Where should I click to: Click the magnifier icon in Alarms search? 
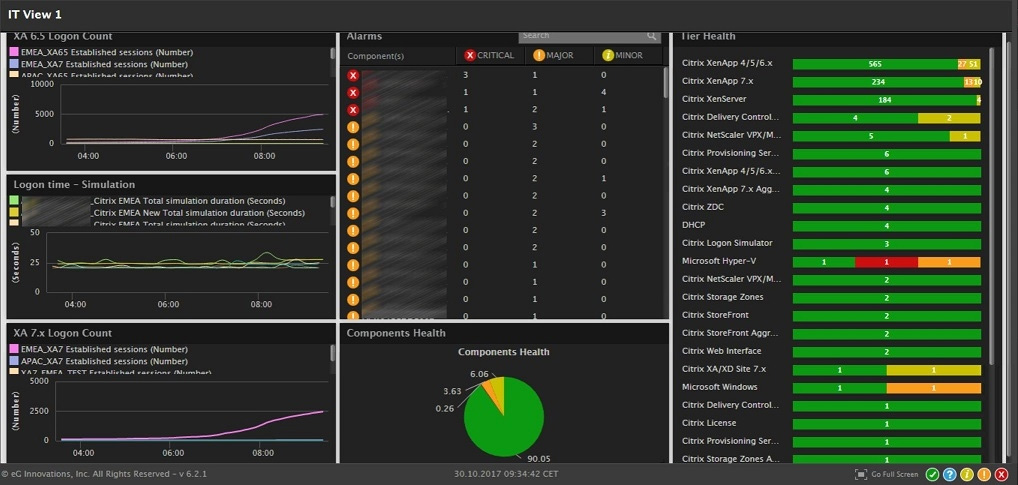(652, 36)
